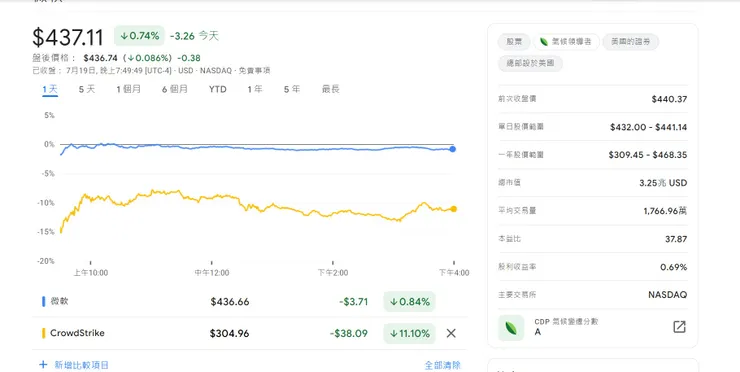The height and width of the screenshot is (372, 740).
Task: Open CDP climate score external link icon
Action: (x=679, y=327)
